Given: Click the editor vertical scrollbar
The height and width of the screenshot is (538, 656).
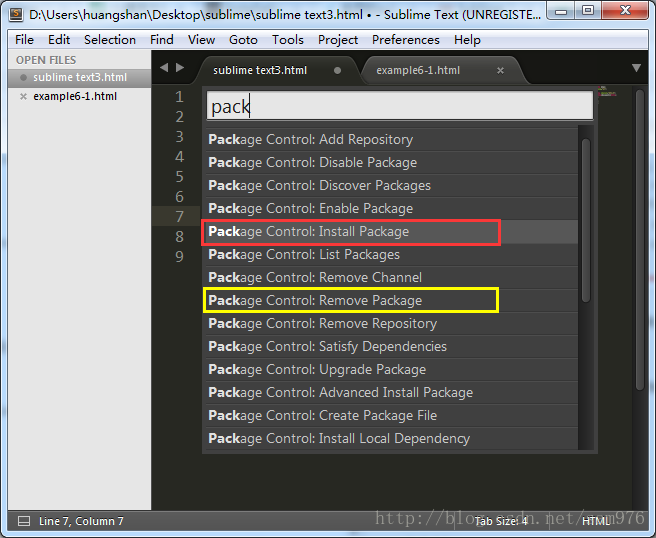Looking at the screenshot, I should (640, 240).
